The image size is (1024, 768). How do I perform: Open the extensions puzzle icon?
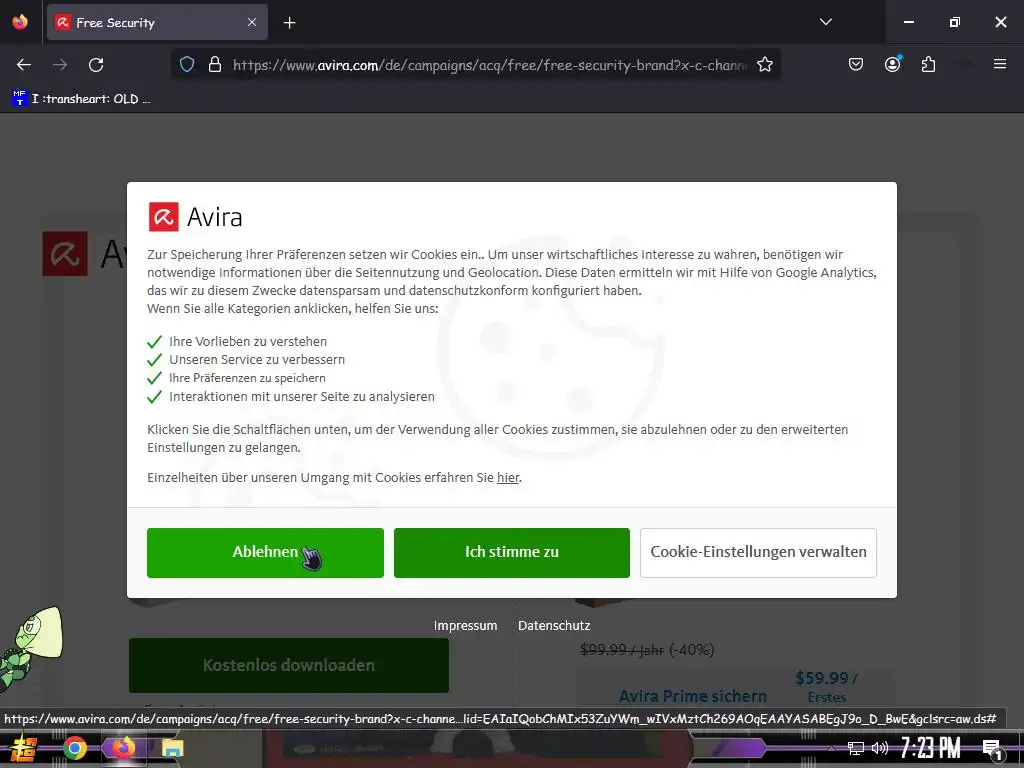(928, 64)
